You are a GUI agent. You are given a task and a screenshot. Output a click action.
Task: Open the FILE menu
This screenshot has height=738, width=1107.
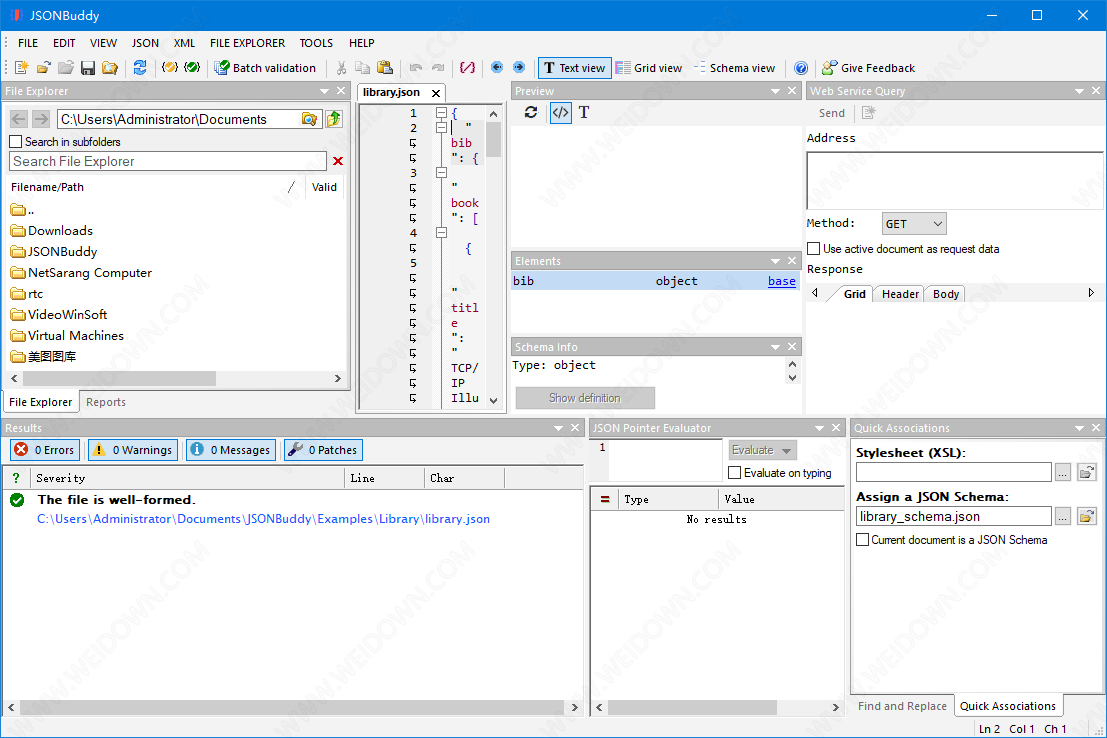coord(28,43)
